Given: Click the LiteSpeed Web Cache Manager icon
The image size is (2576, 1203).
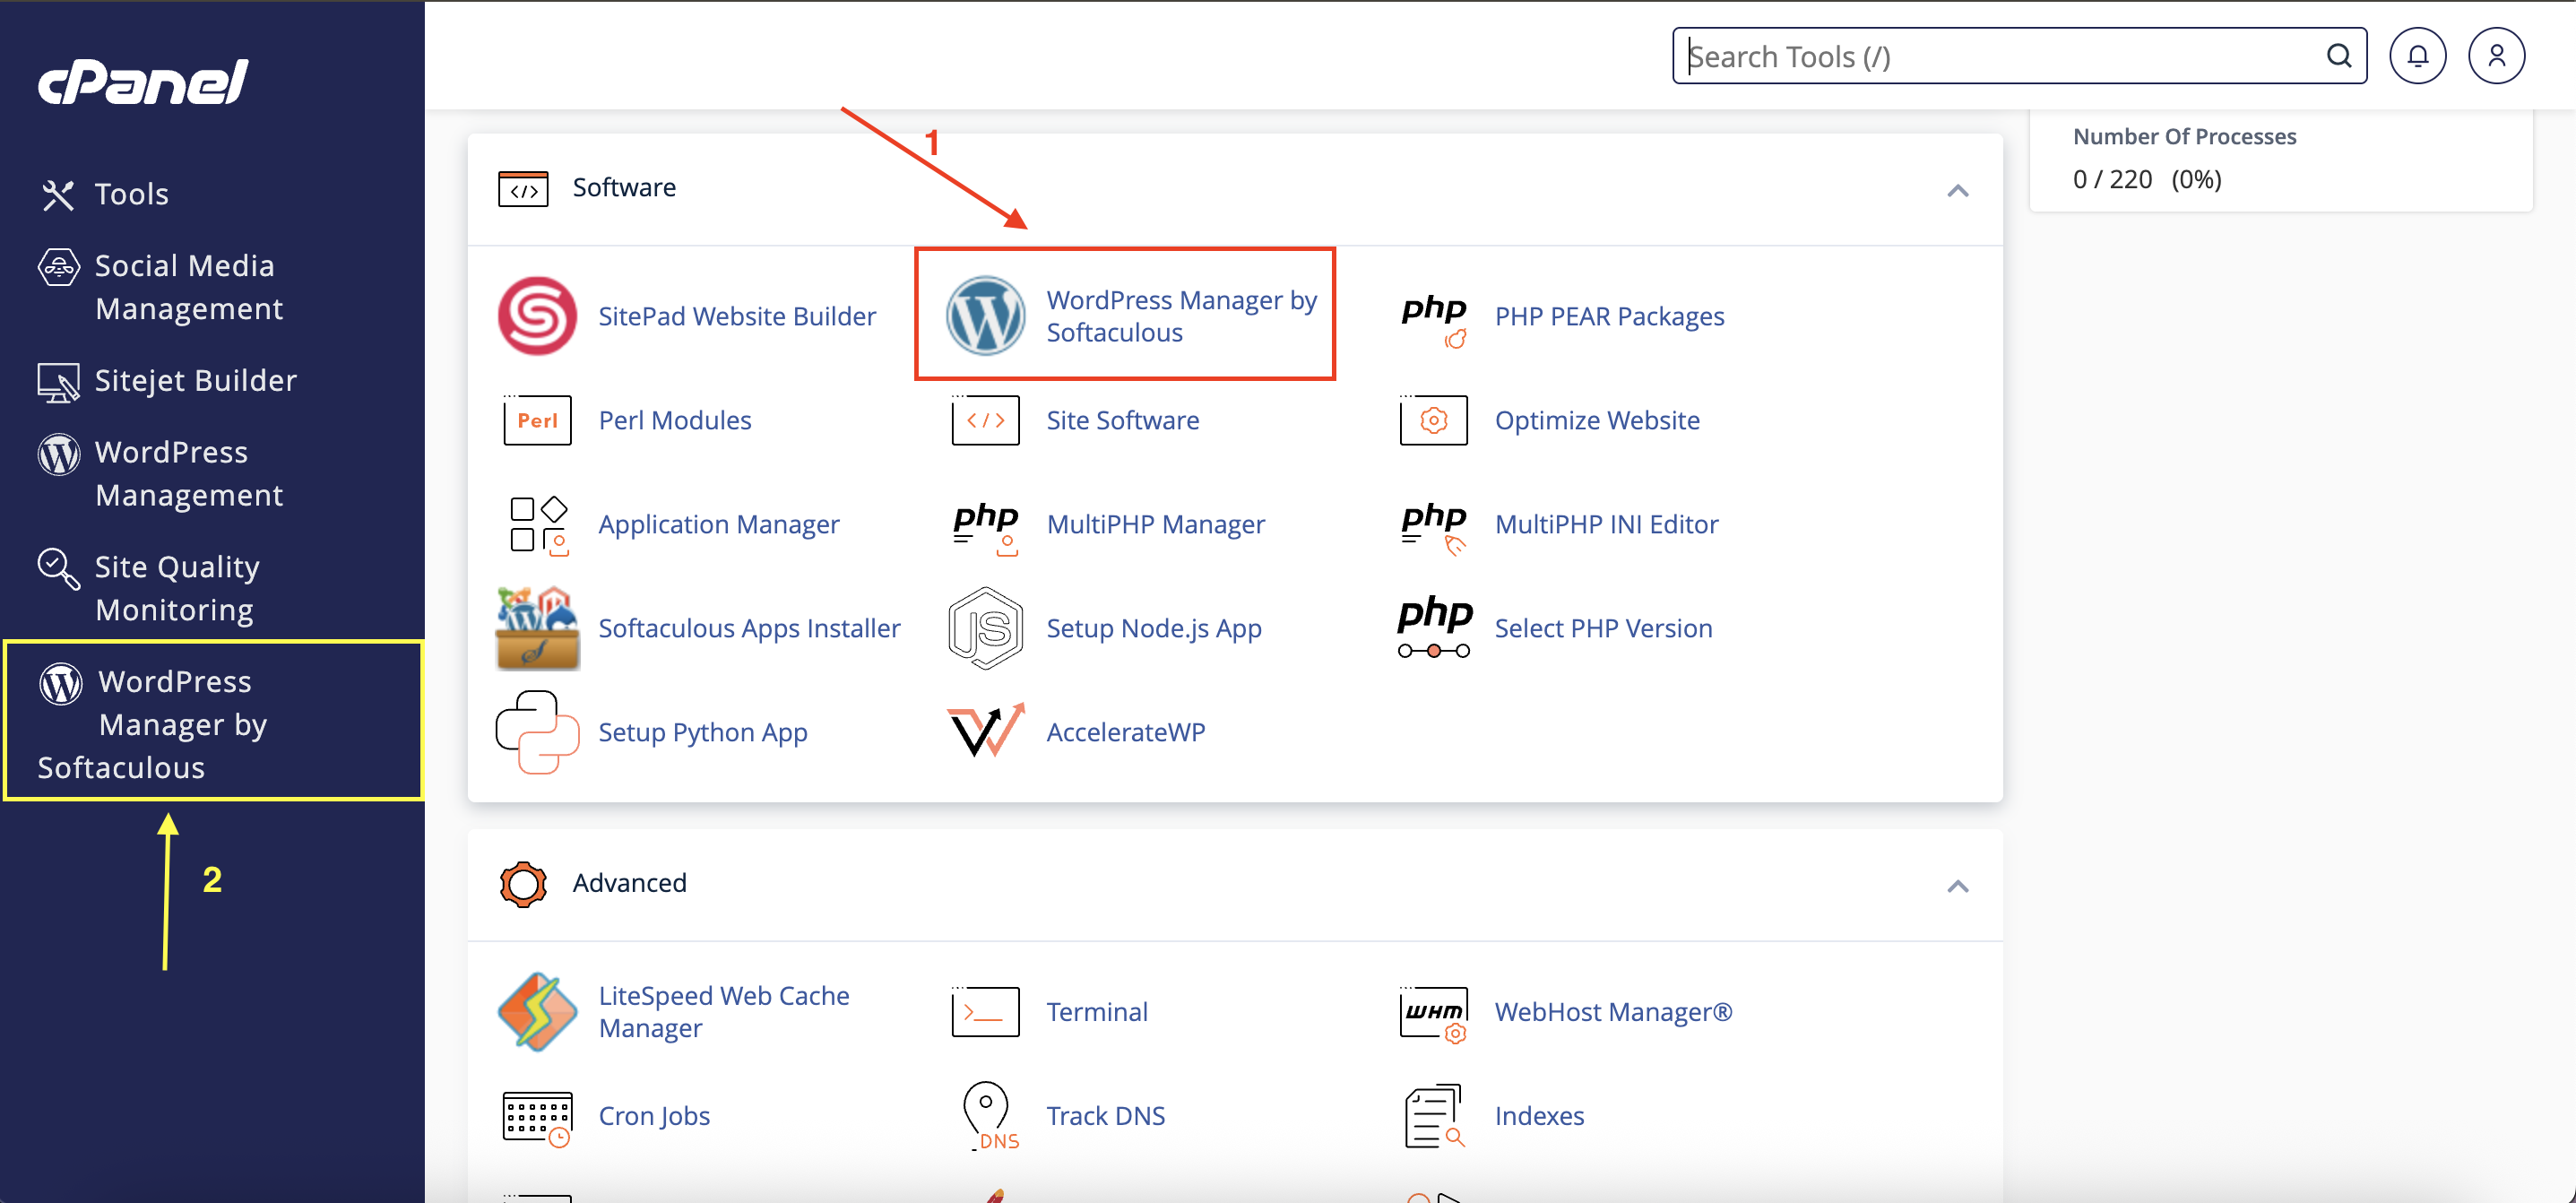Looking at the screenshot, I should [x=537, y=1012].
